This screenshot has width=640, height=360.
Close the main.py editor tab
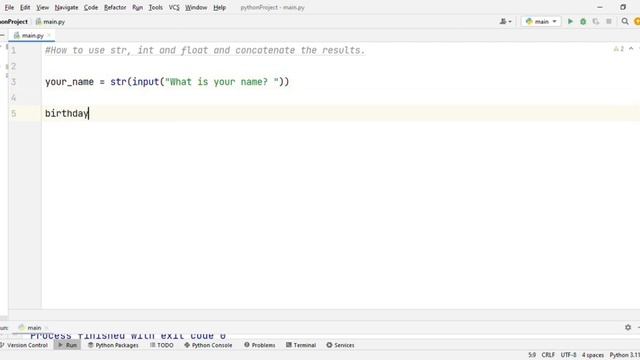coord(49,36)
